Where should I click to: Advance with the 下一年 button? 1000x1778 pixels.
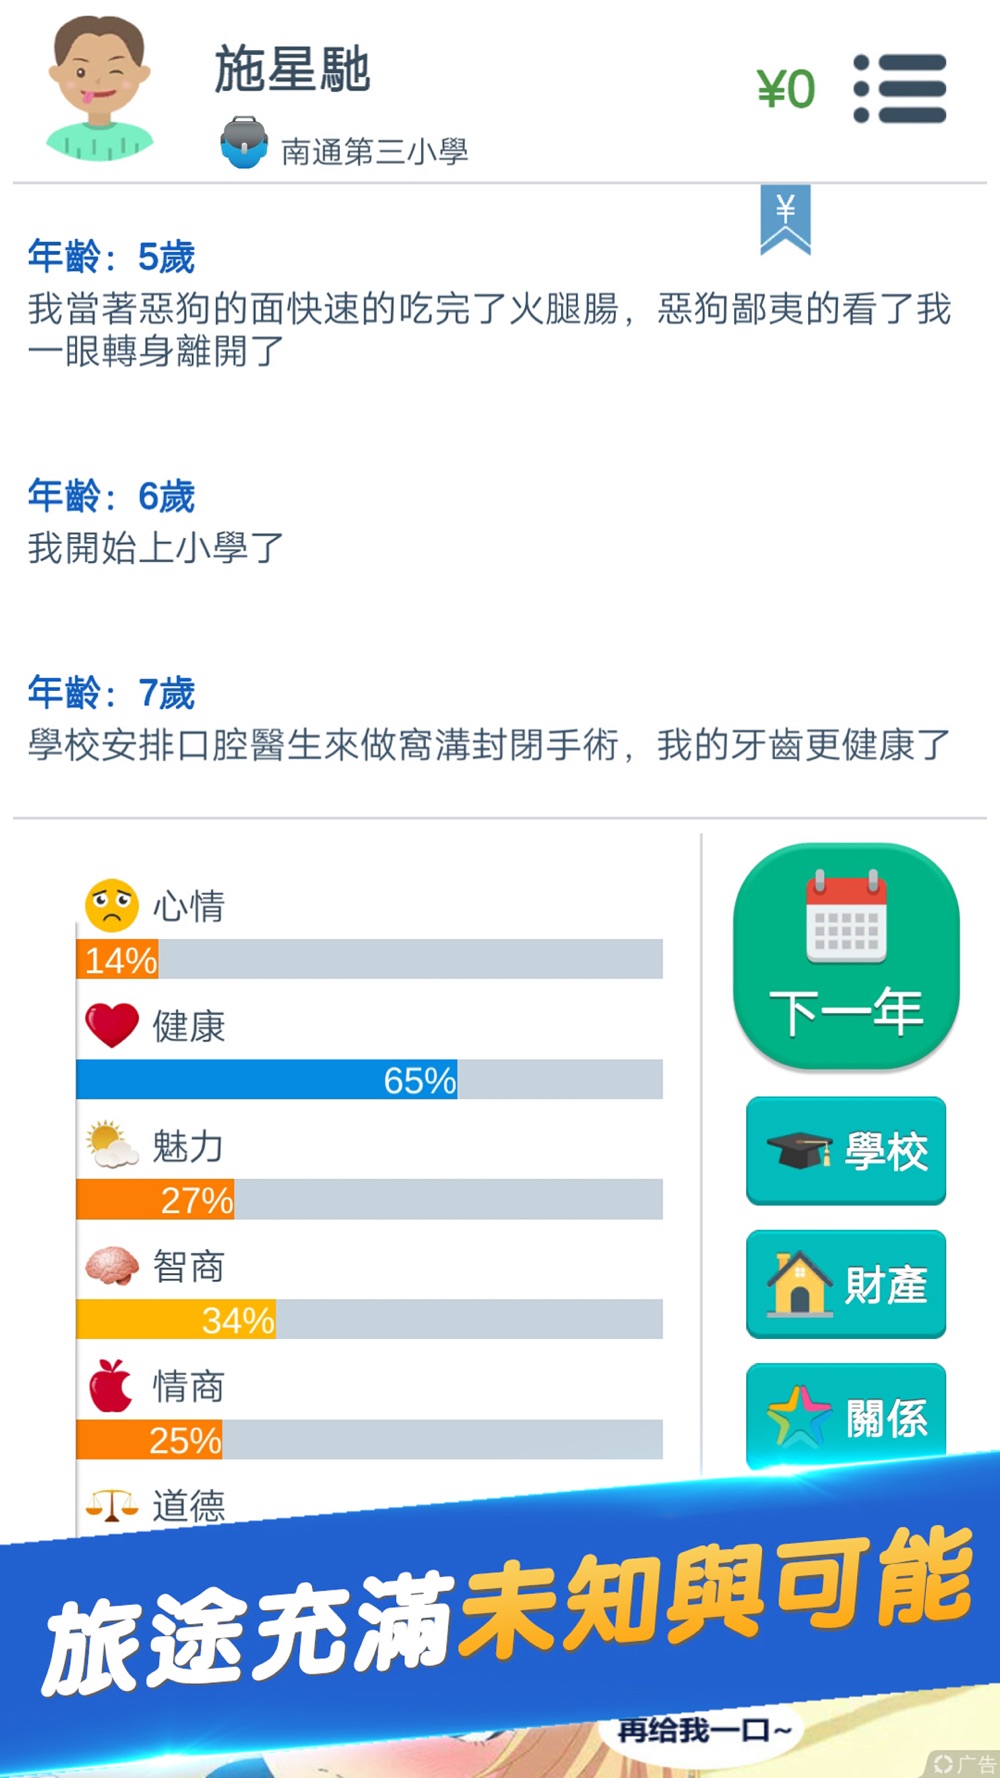click(846, 957)
